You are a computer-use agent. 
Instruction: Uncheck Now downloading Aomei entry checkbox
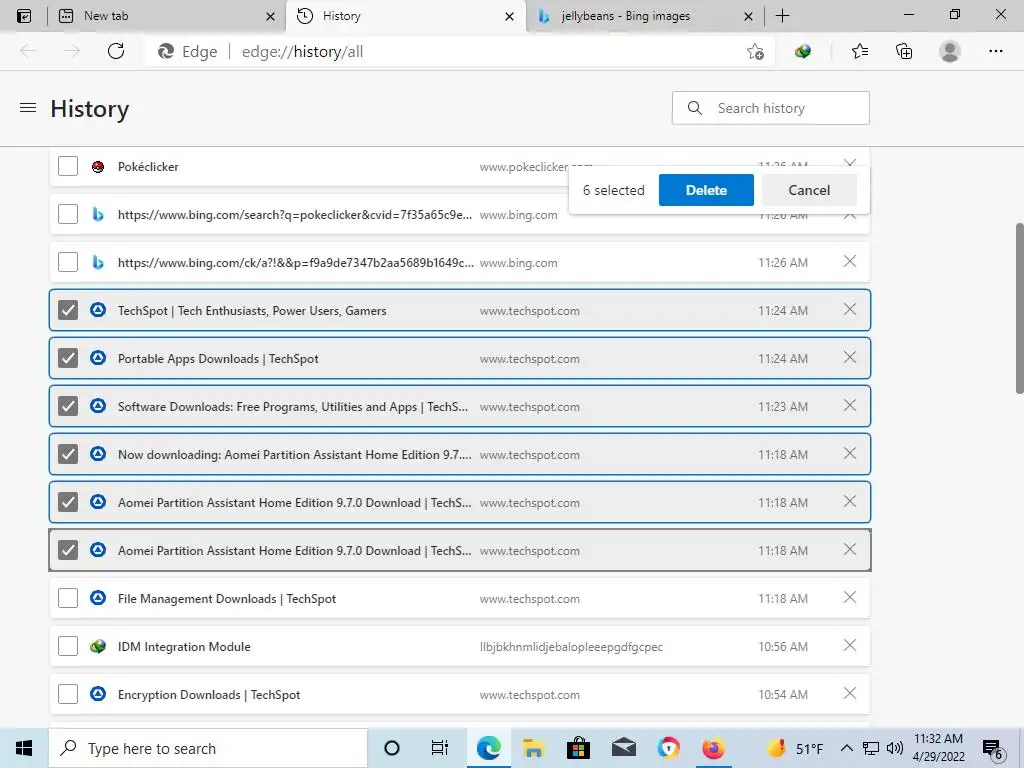68,455
